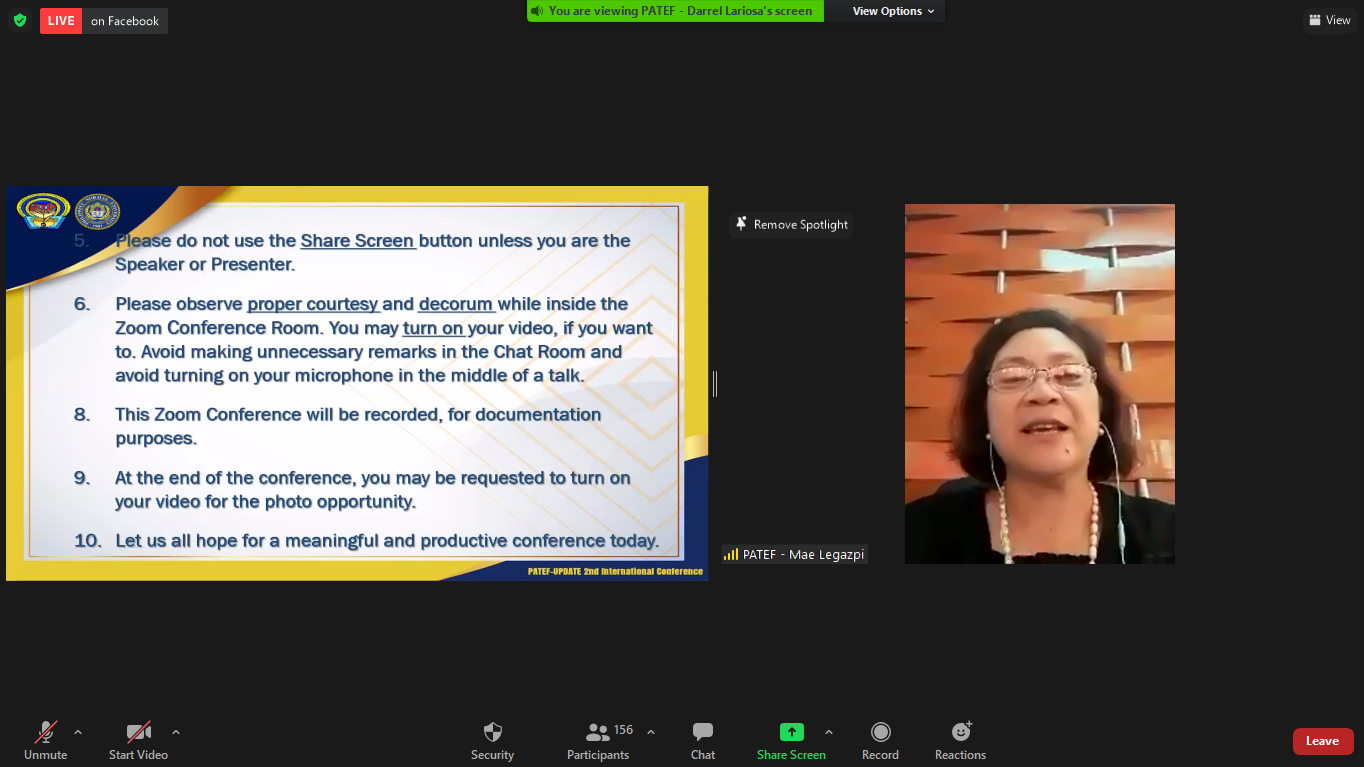
Task: Expand video options arrow beside Start Video
Action: point(176,732)
